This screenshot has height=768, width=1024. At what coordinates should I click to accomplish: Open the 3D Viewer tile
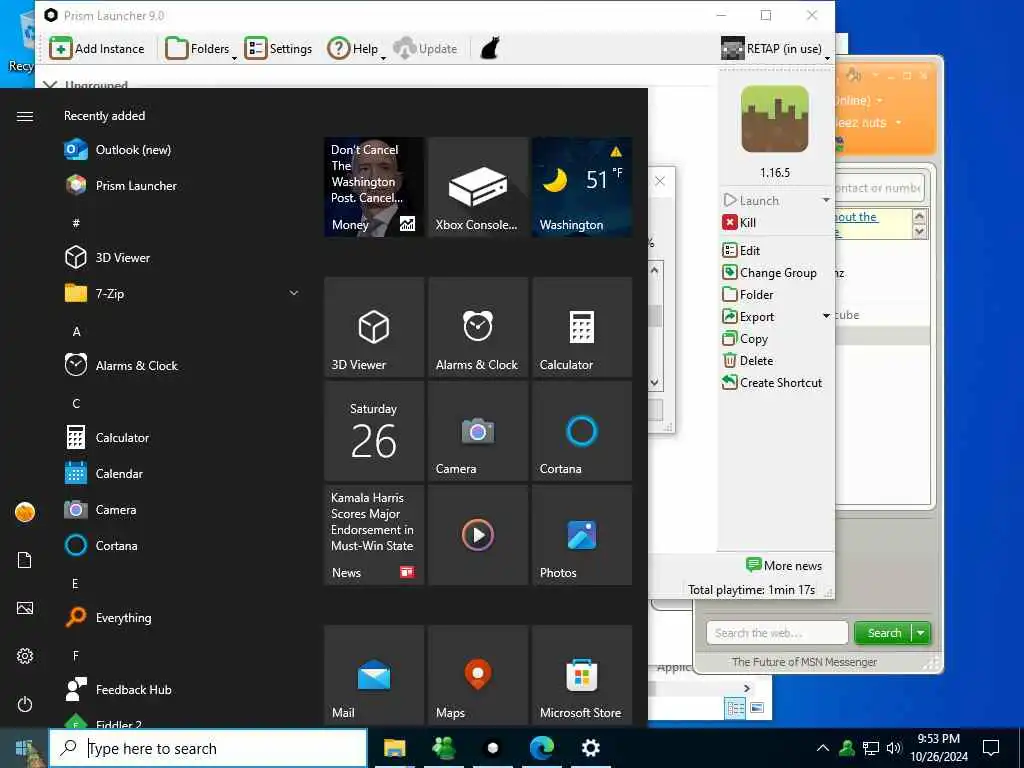coord(374,327)
